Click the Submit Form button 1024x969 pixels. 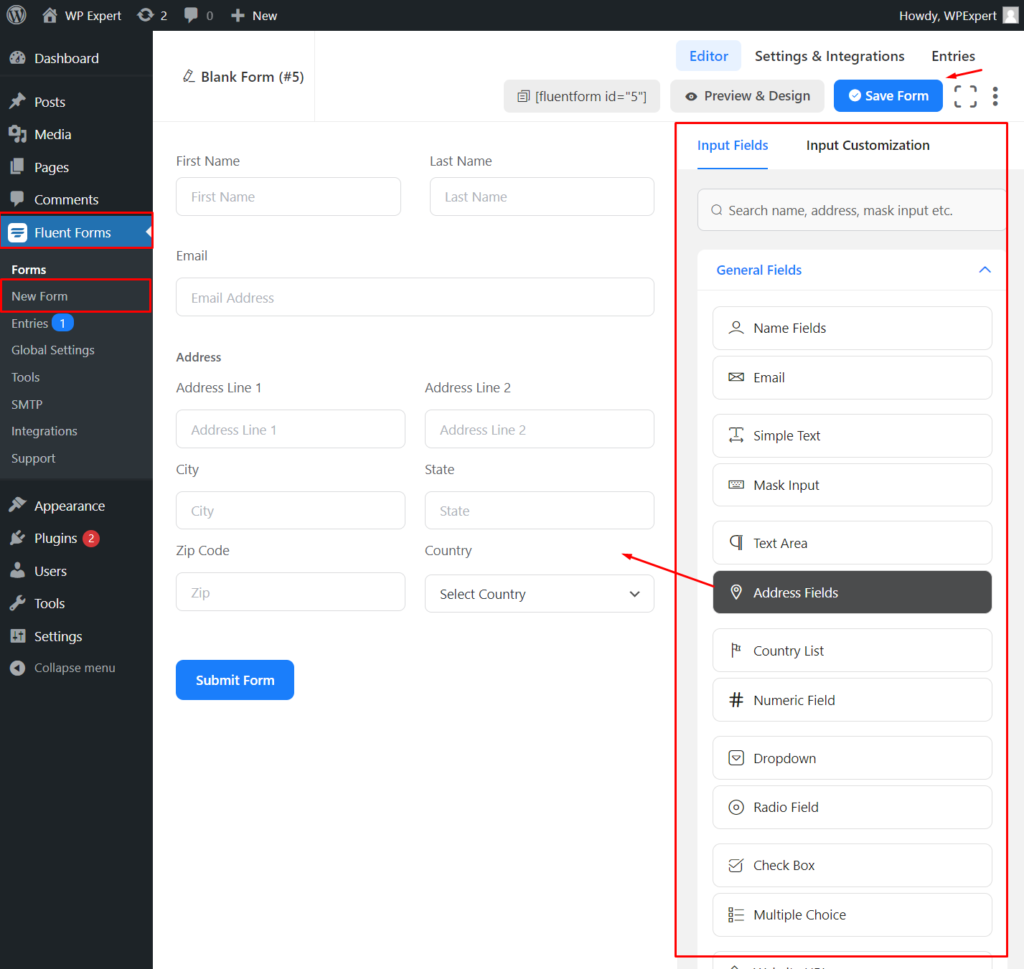234,680
